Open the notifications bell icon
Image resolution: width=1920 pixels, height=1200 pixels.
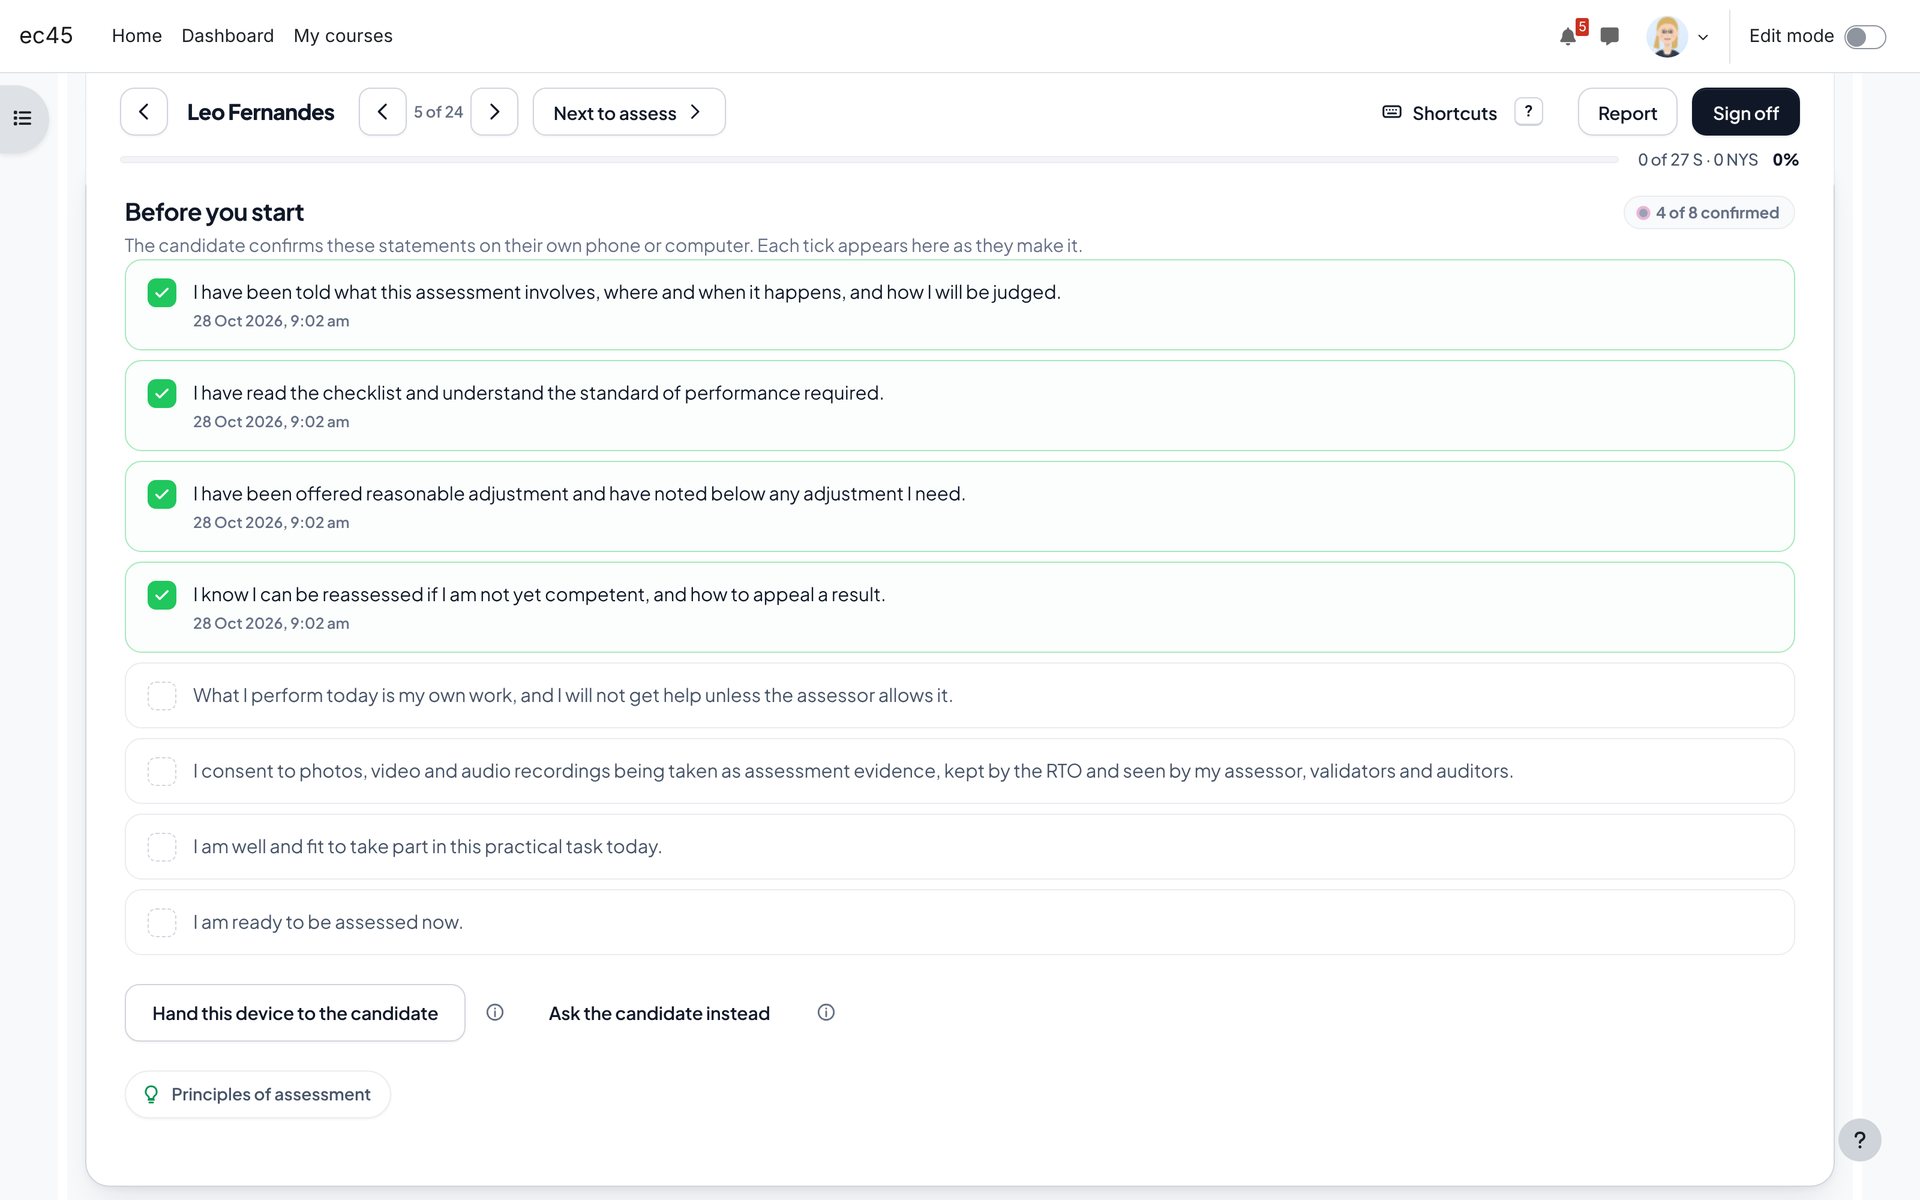[1568, 36]
